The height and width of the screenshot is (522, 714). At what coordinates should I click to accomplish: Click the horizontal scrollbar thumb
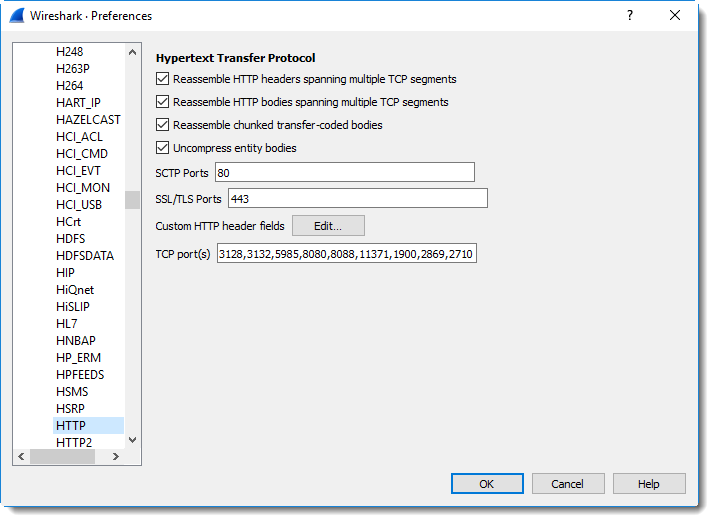pos(62,456)
